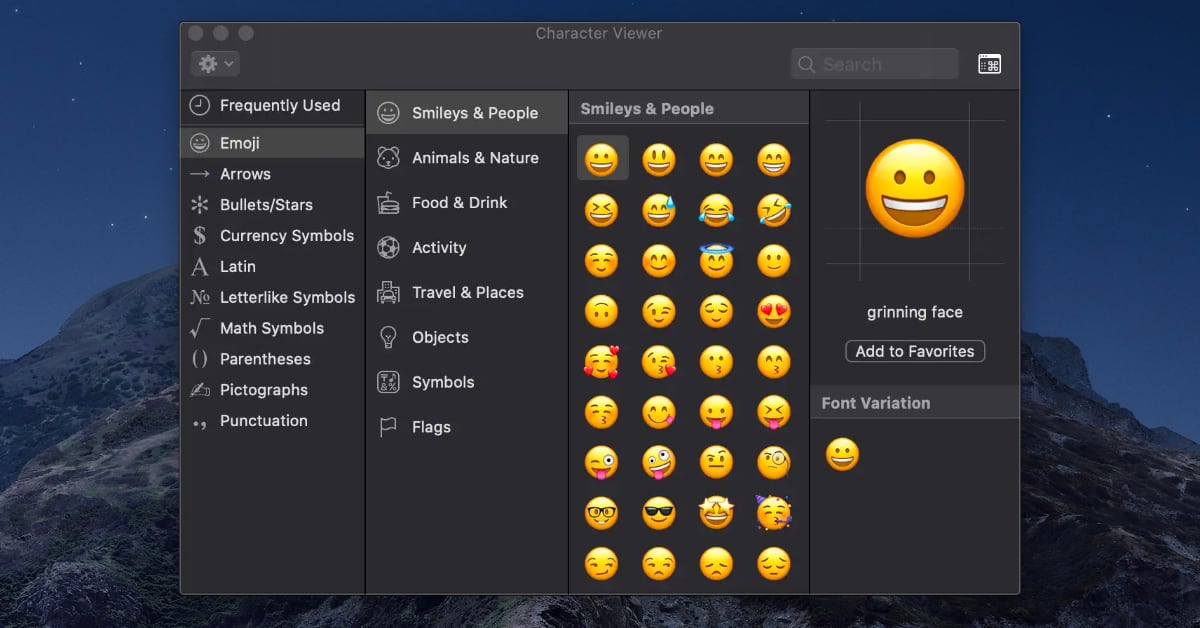Select the grinning face font variation
Viewport: 1200px width, 628px height.
[842, 455]
